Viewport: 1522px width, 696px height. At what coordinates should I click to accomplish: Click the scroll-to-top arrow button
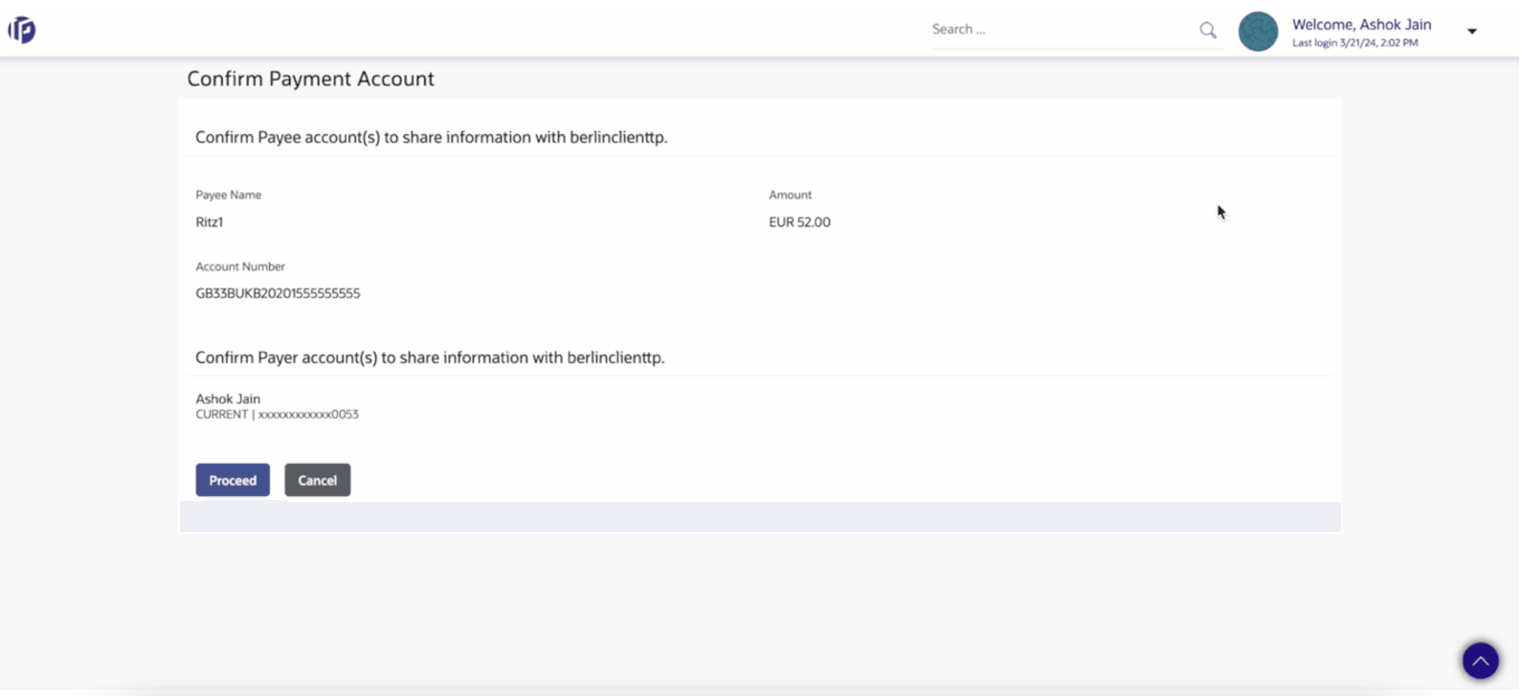tap(1480, 660)
